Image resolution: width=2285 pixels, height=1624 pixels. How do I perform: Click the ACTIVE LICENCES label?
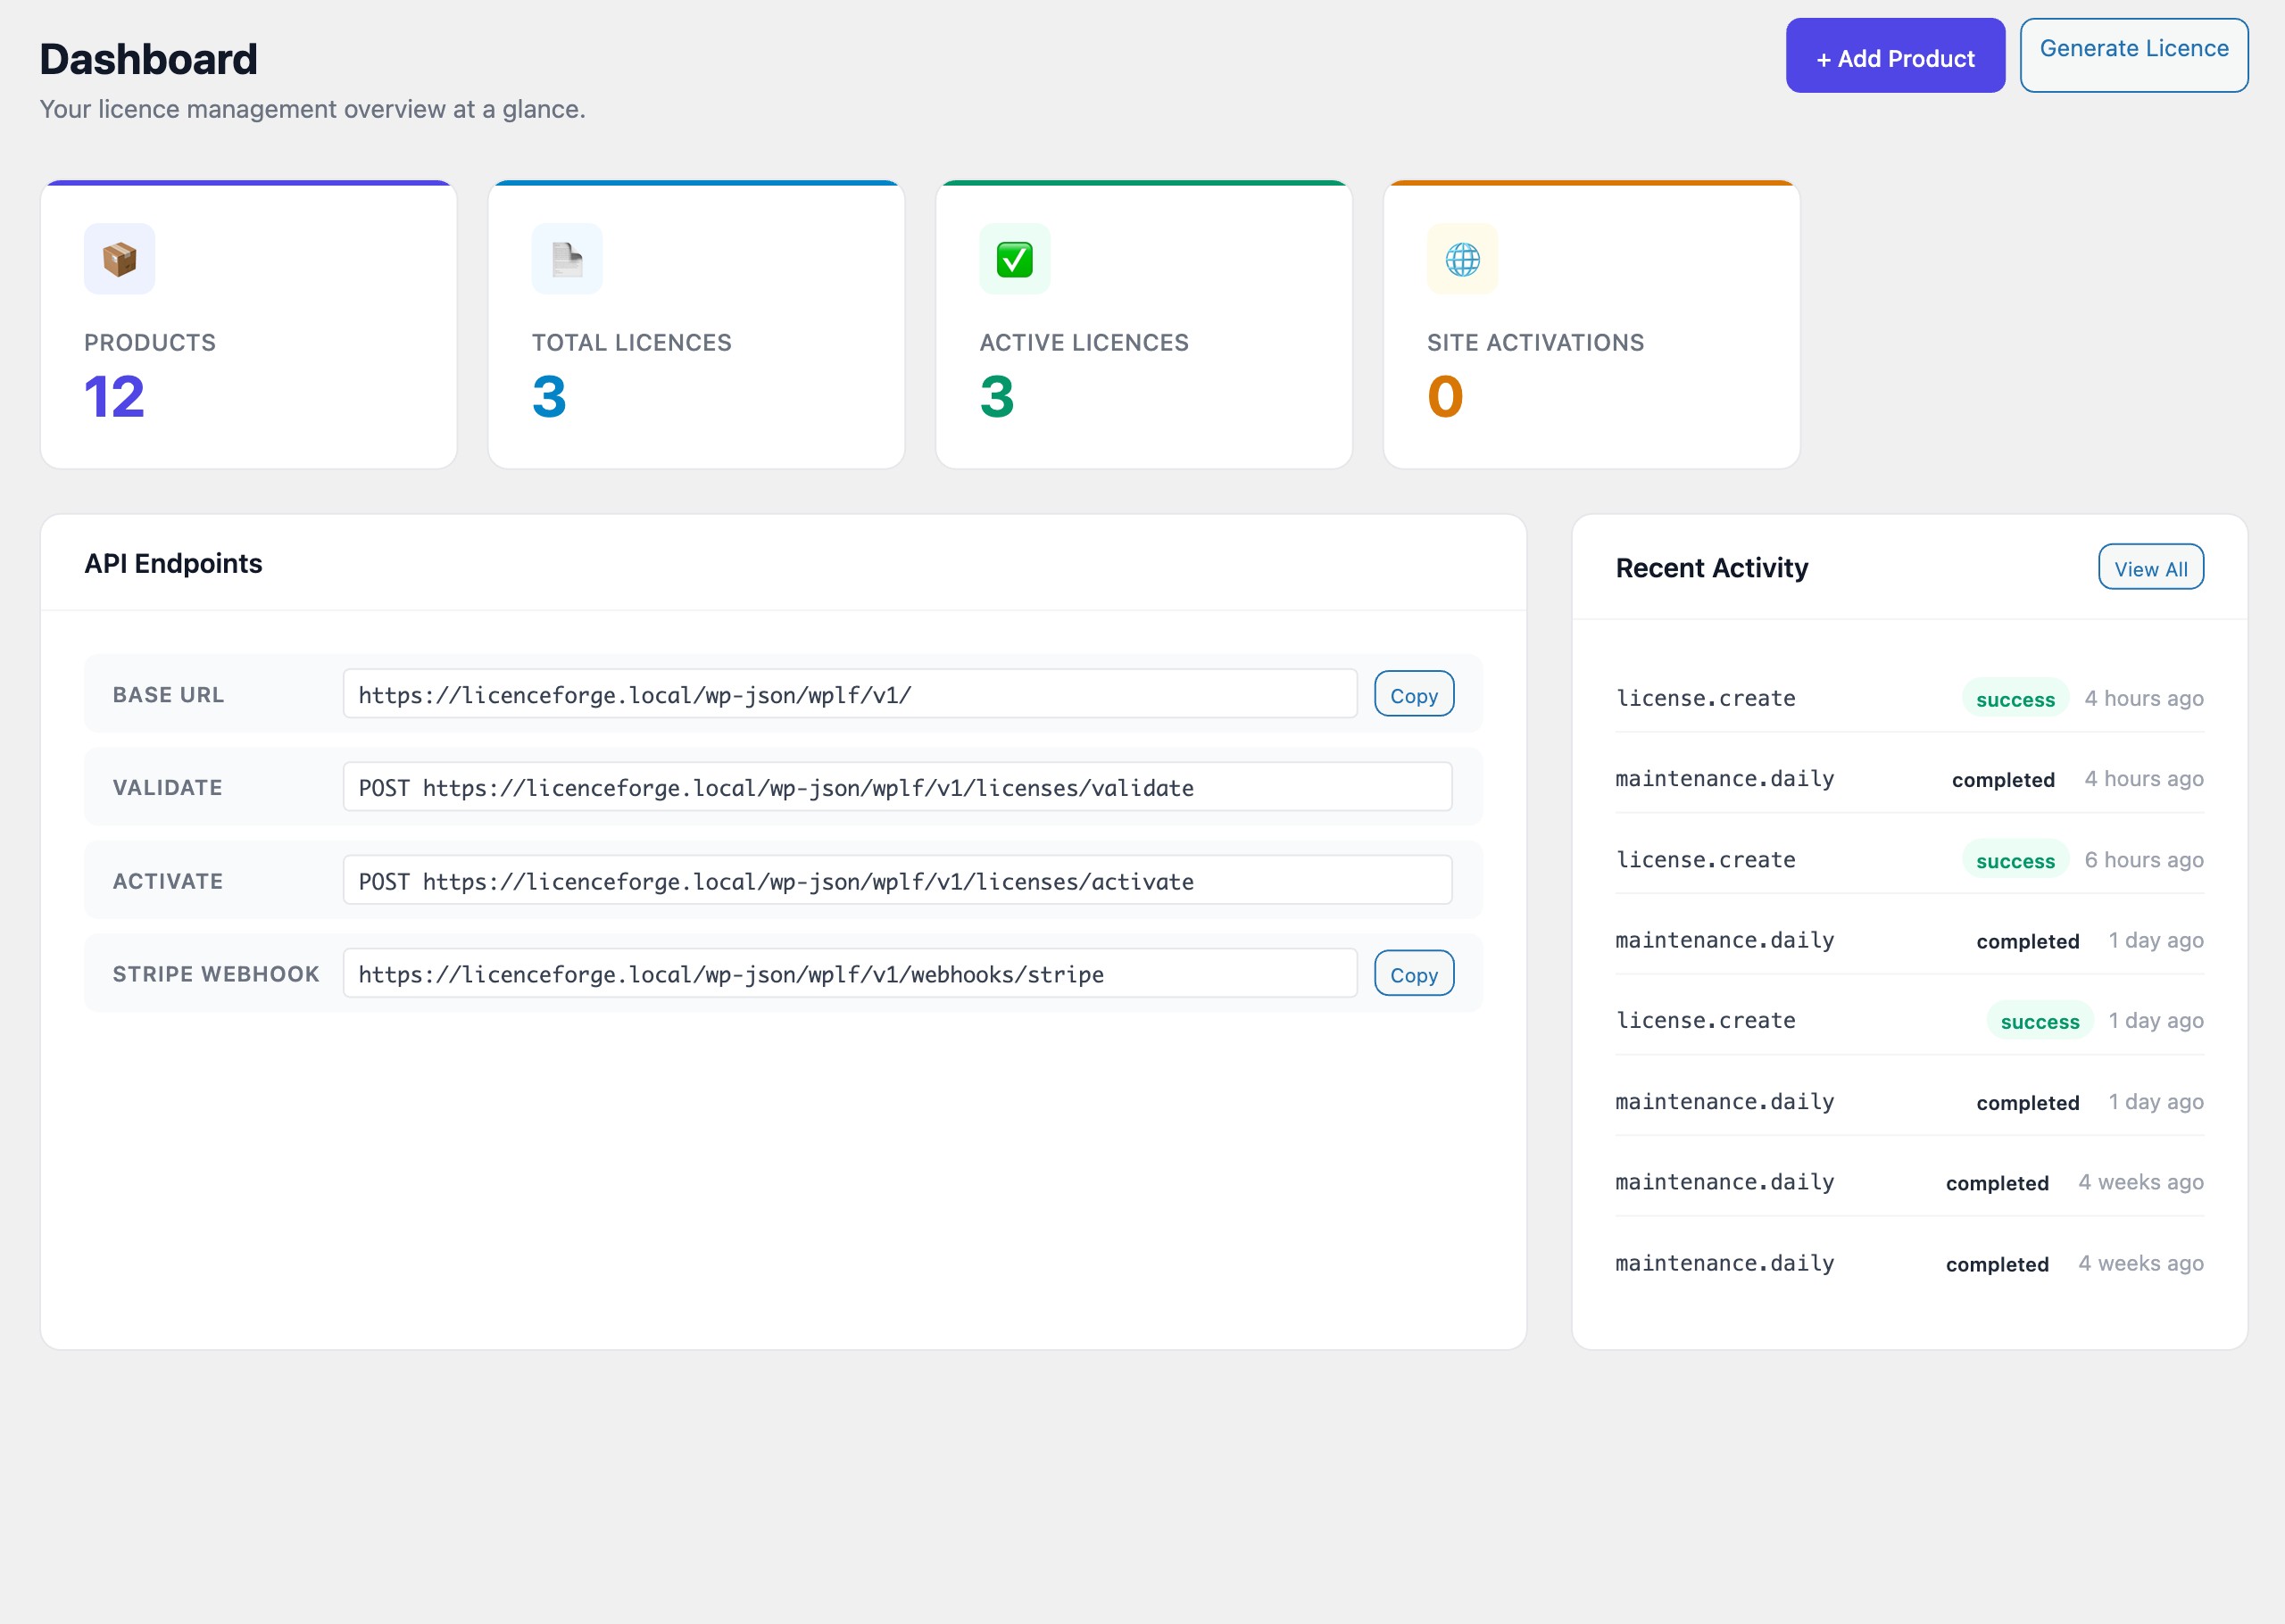(1084, 343)
